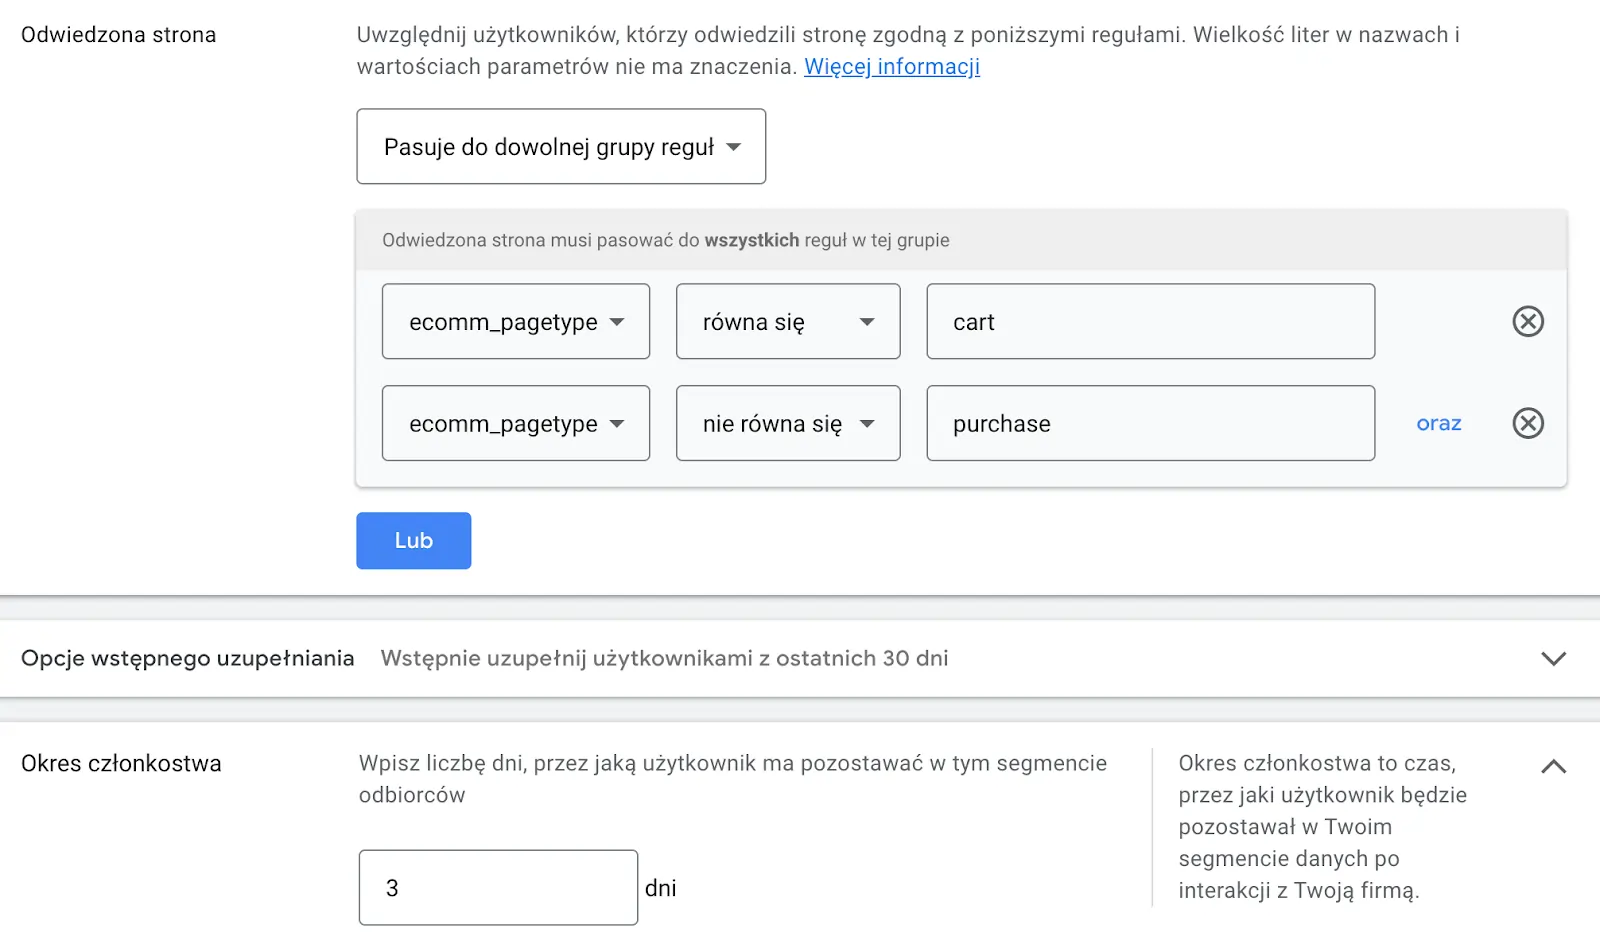Open ecomm_pagetype dropdown in the purchase row
This screenshot has width=1600, height=948.
point(515,424)
